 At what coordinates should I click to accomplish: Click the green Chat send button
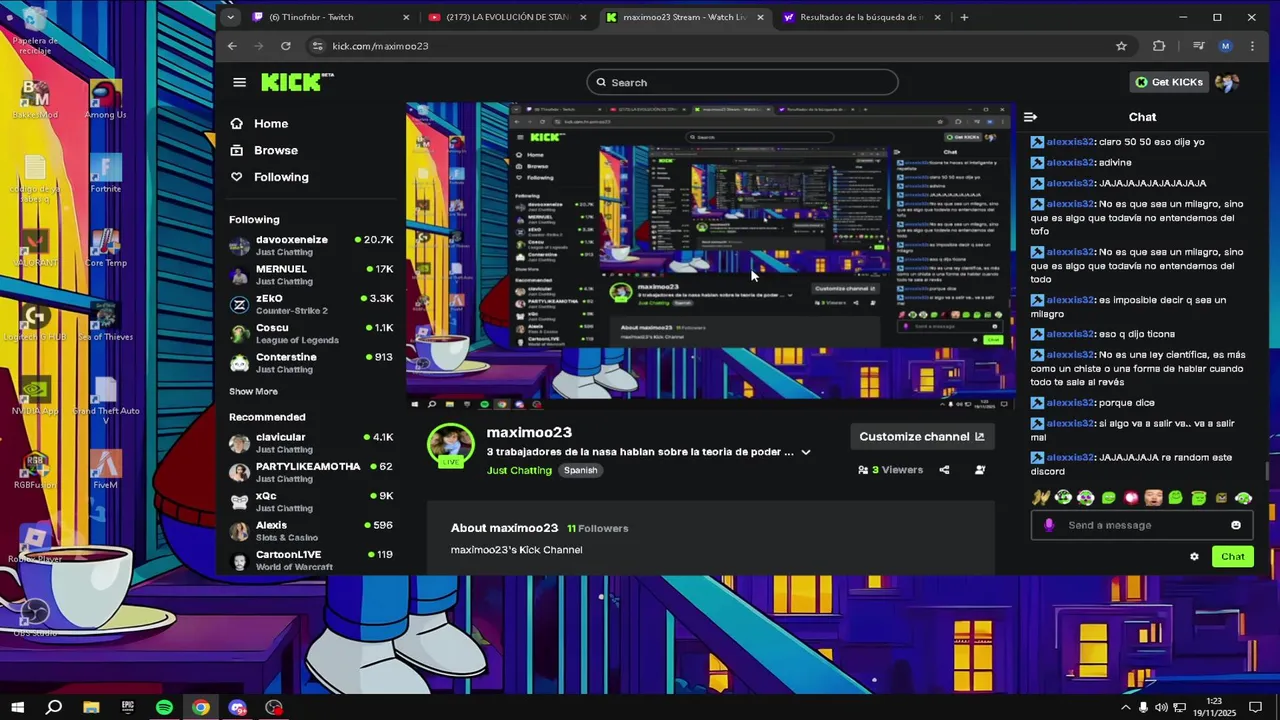(1232, 557)
